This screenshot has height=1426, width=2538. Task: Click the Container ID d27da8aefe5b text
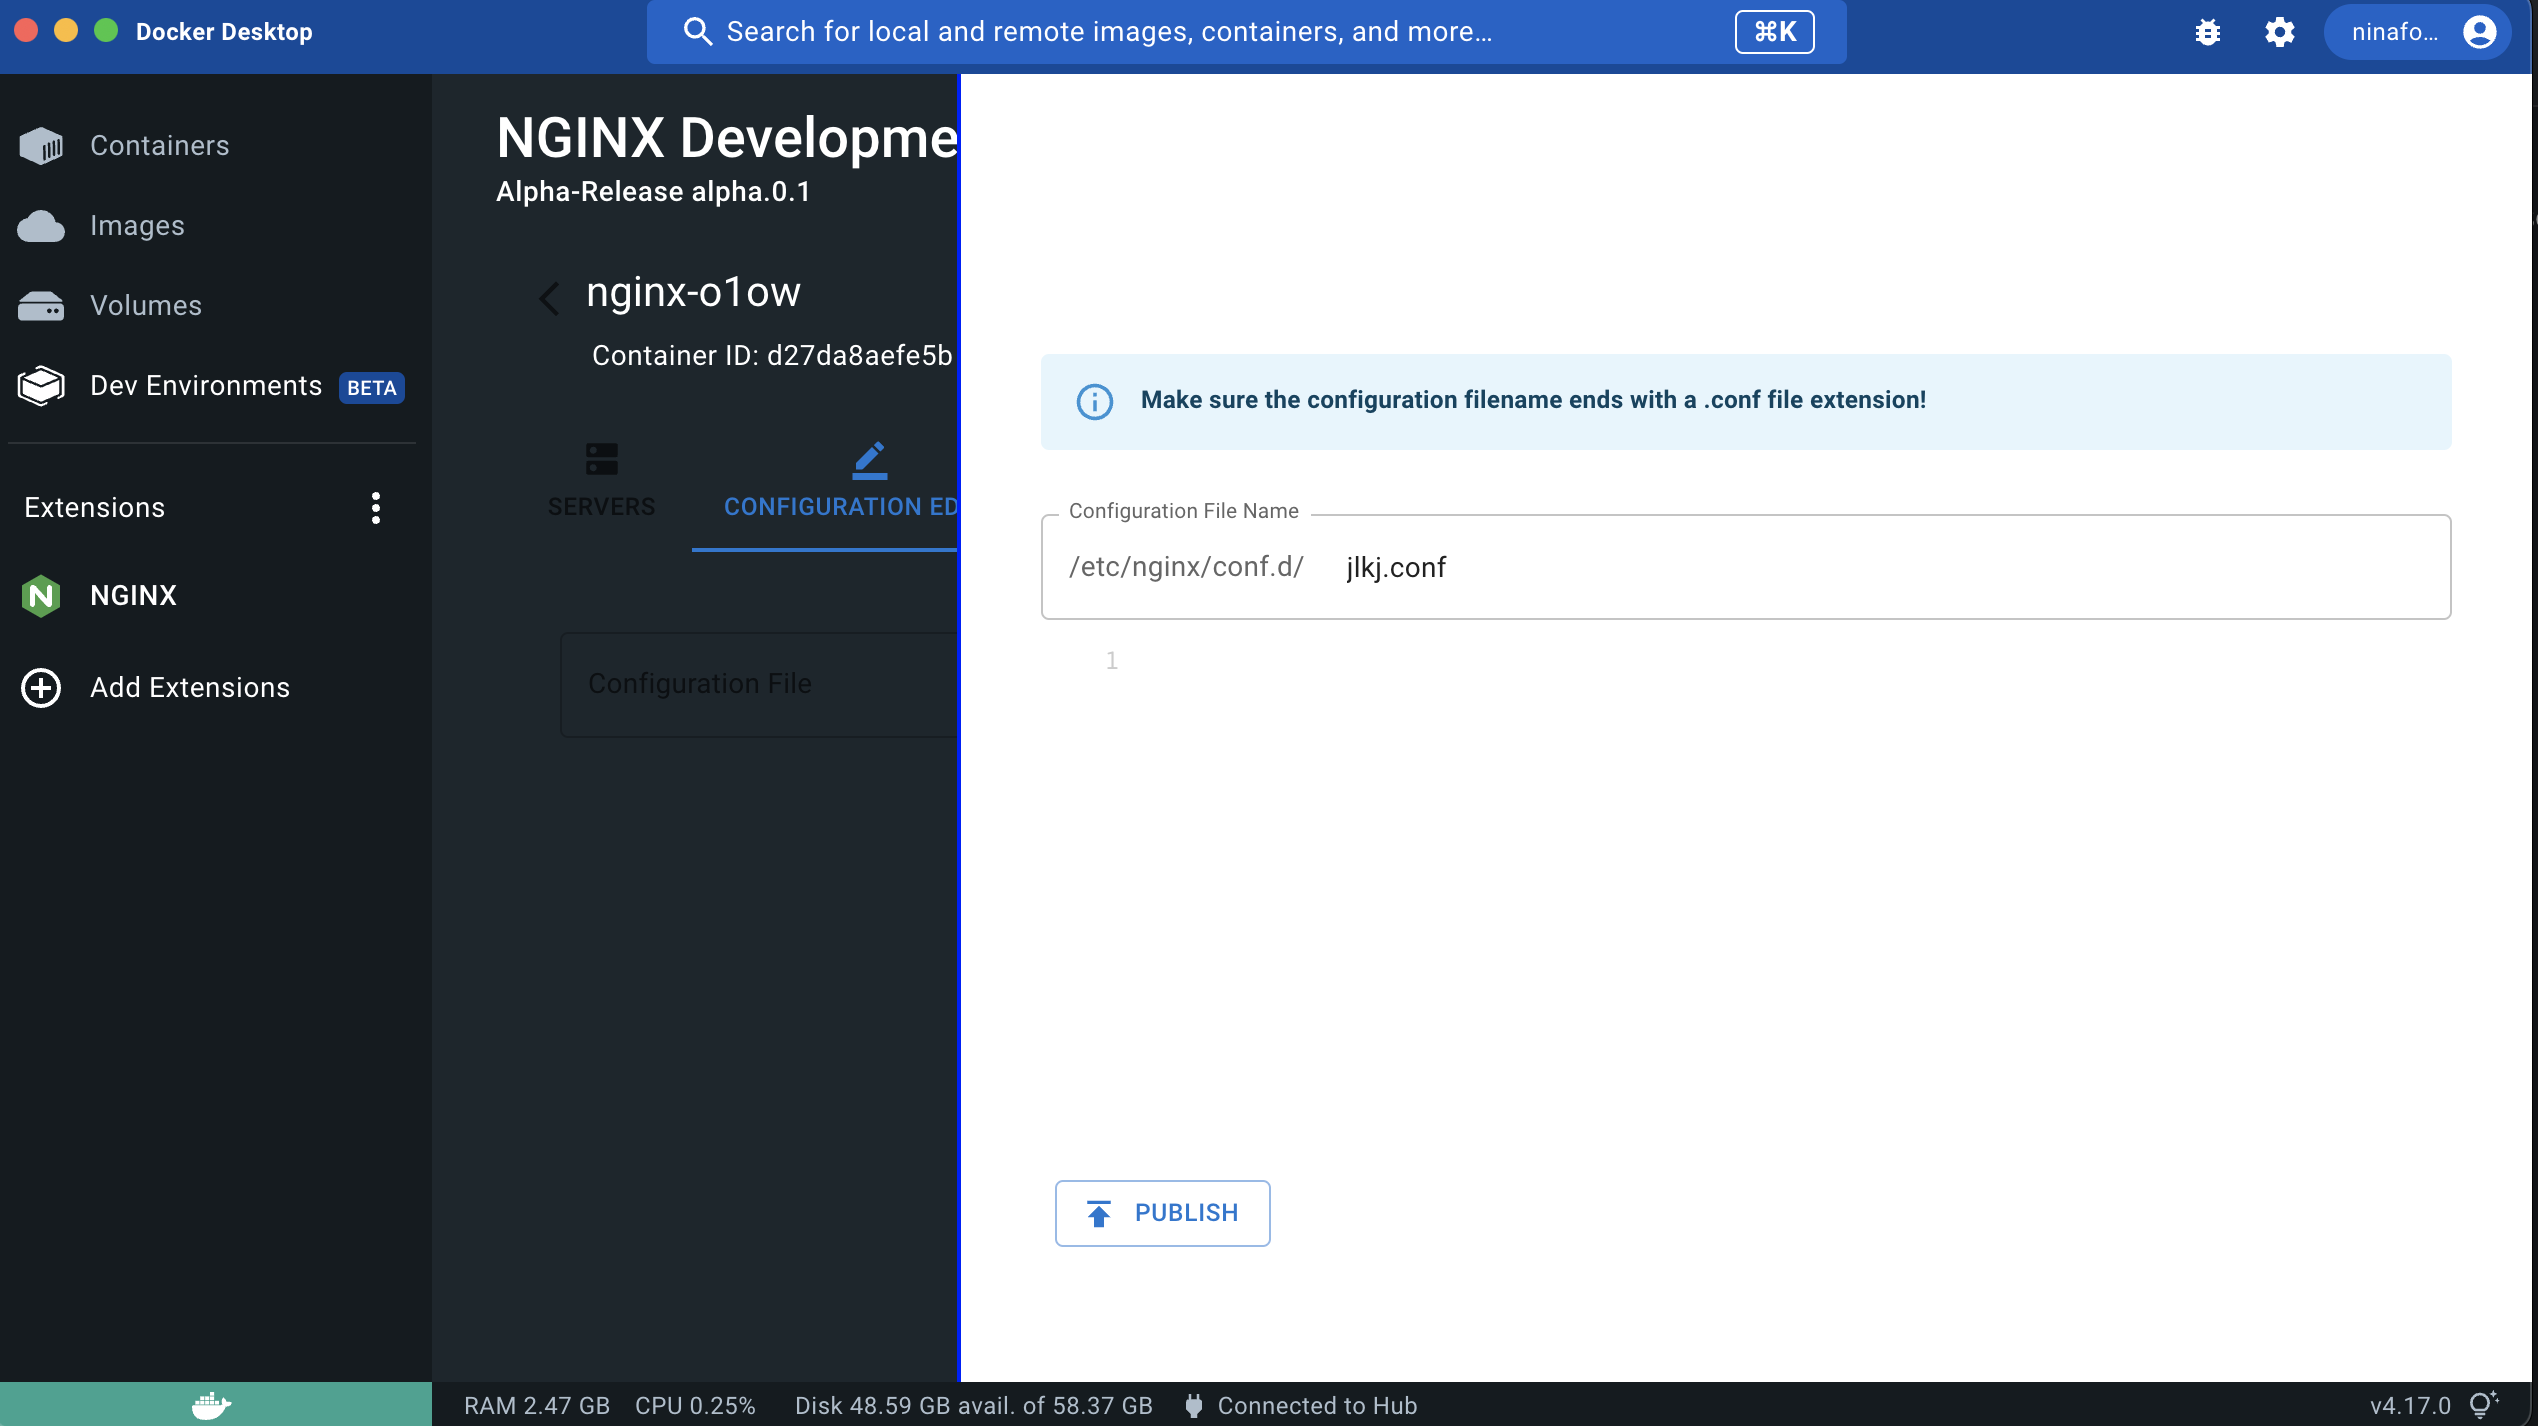[x=772, y=356]
